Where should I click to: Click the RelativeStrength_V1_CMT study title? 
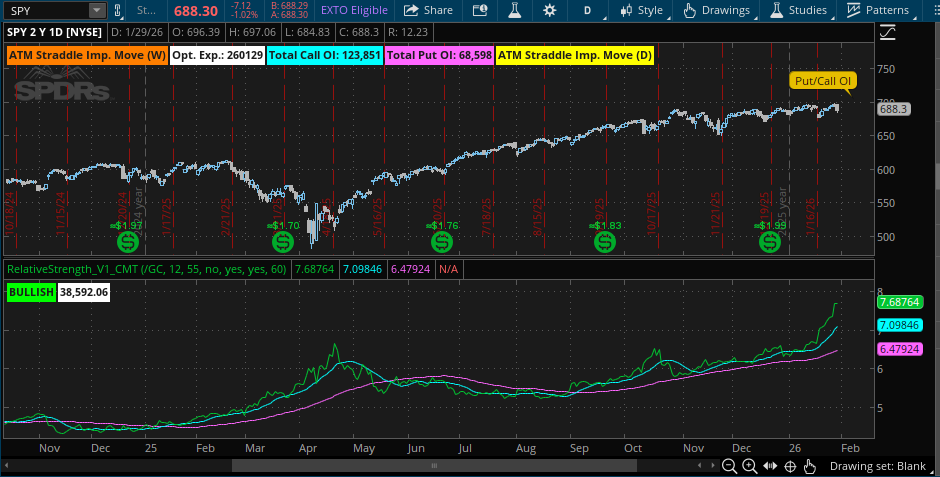147,269
